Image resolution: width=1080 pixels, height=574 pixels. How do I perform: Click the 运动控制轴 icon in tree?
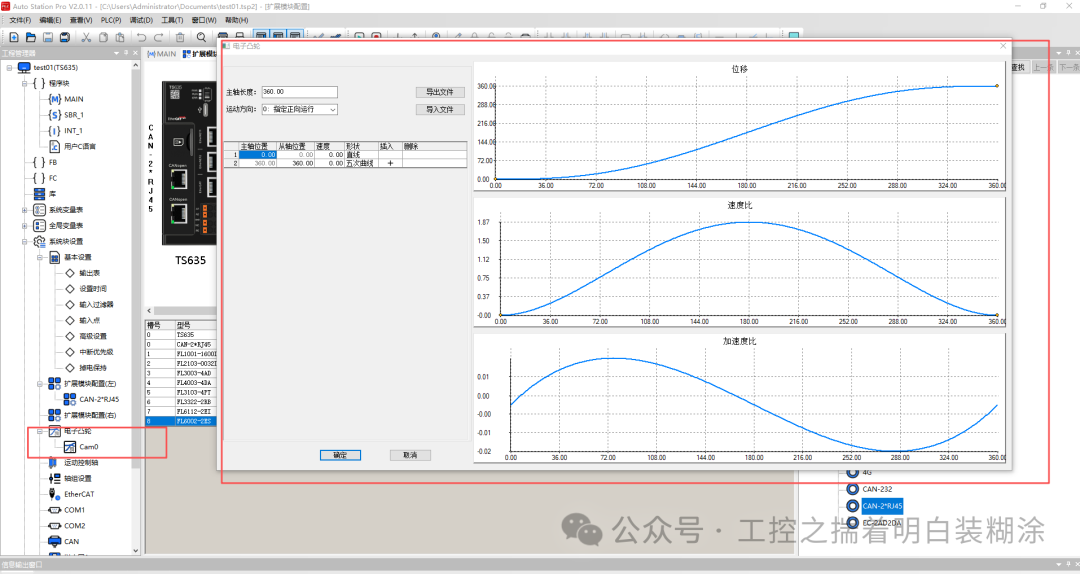click(54, 462)
